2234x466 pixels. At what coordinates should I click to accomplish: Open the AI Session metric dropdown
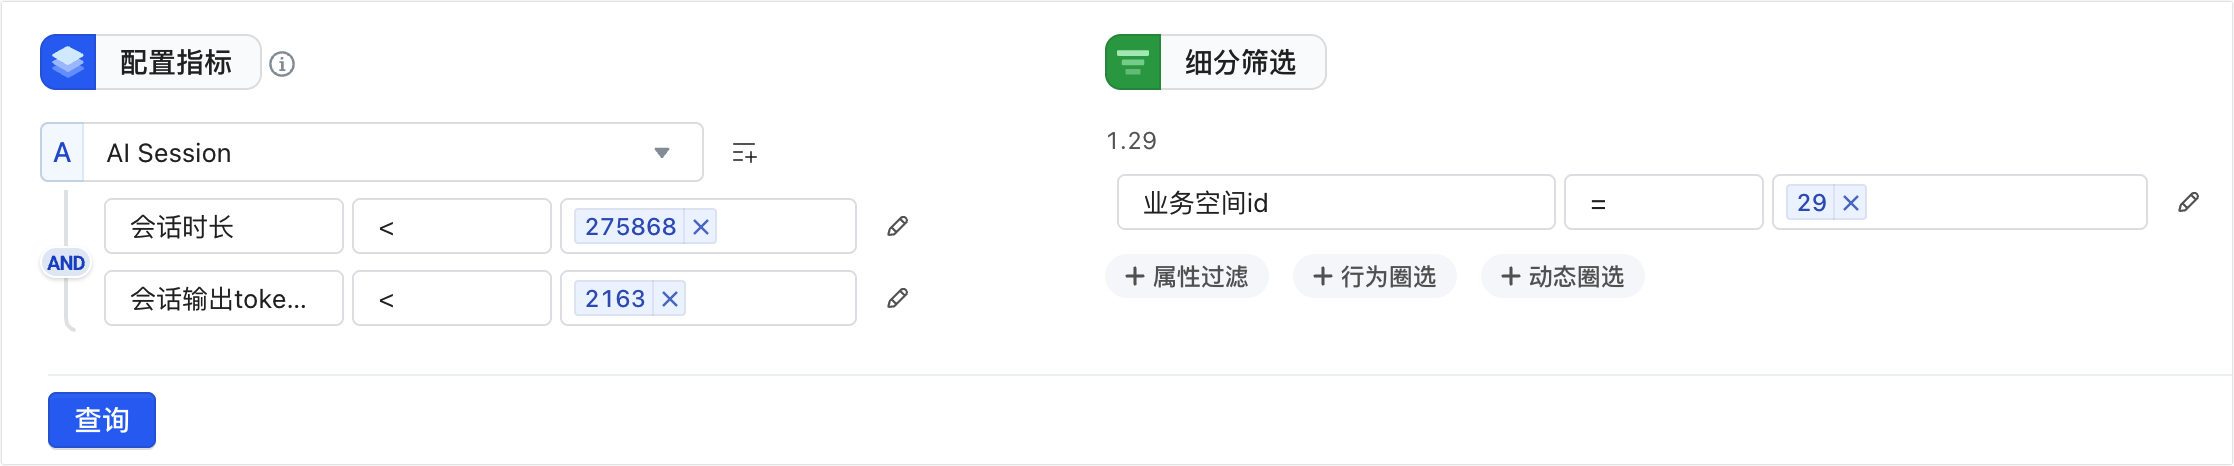coord(372,152)
